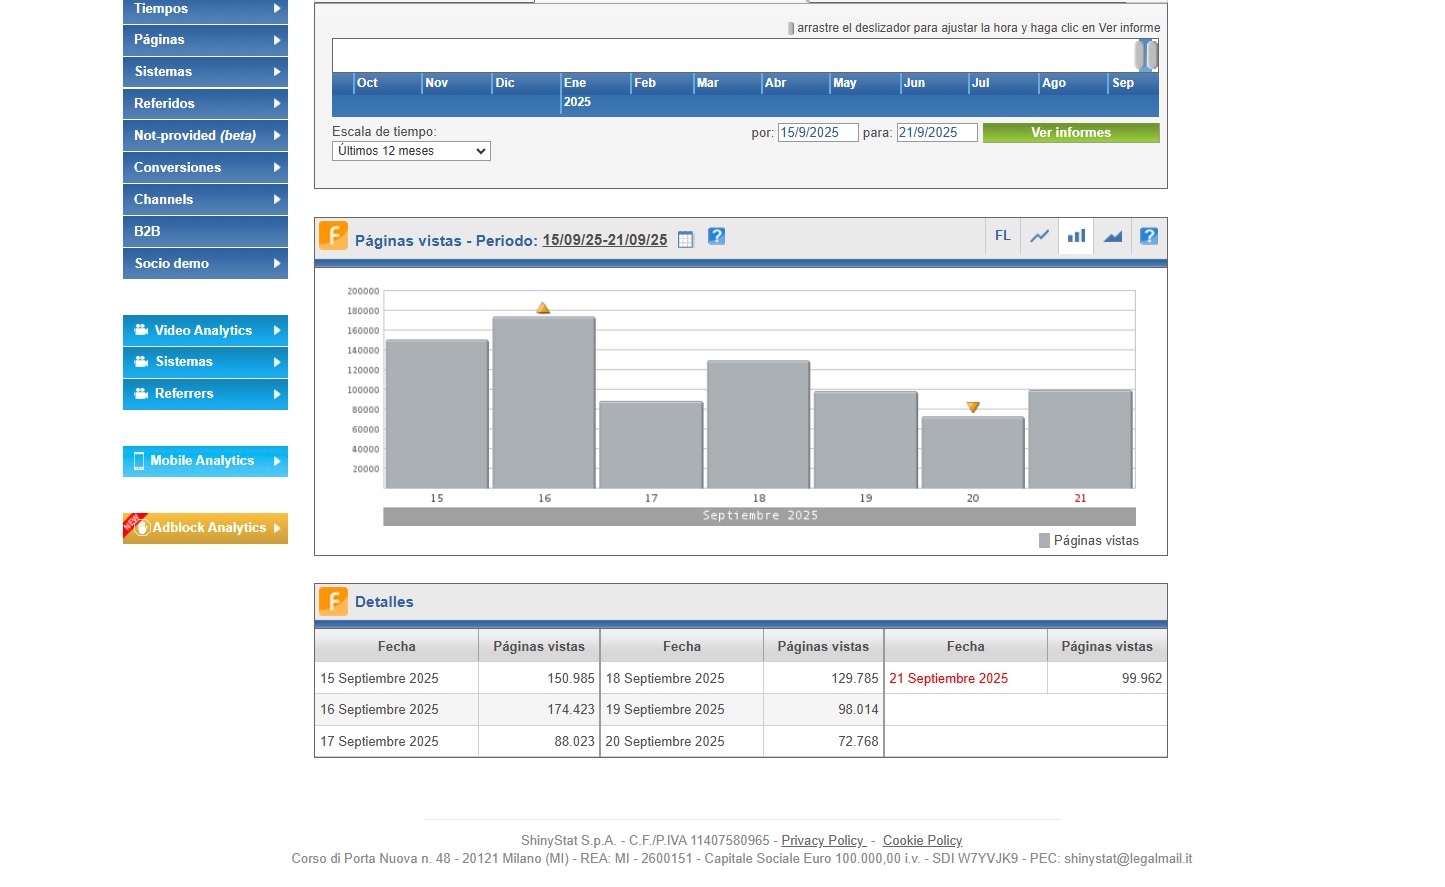Click the orange icon beside Páginas vistas title
The image size is (1445, 887).
click(333, 236)
